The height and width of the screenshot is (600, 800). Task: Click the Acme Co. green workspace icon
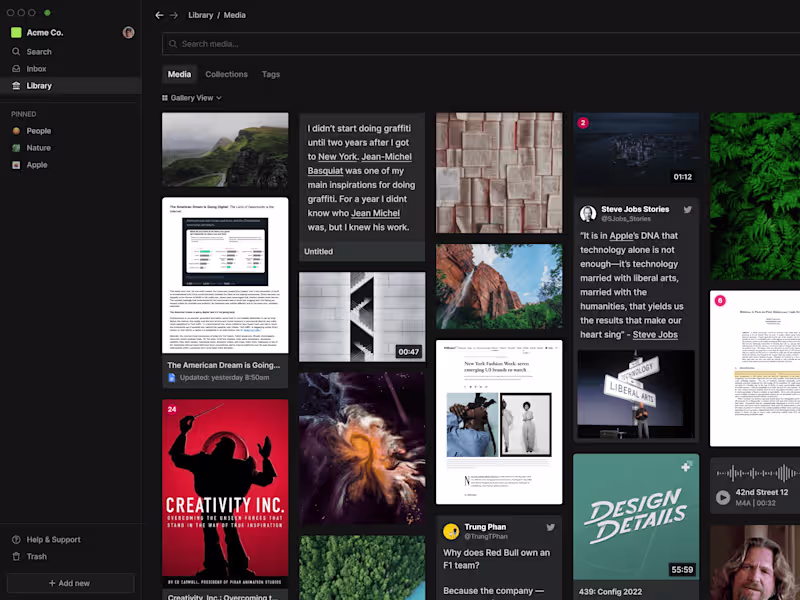pyautogui.click(x=16, y=33)
